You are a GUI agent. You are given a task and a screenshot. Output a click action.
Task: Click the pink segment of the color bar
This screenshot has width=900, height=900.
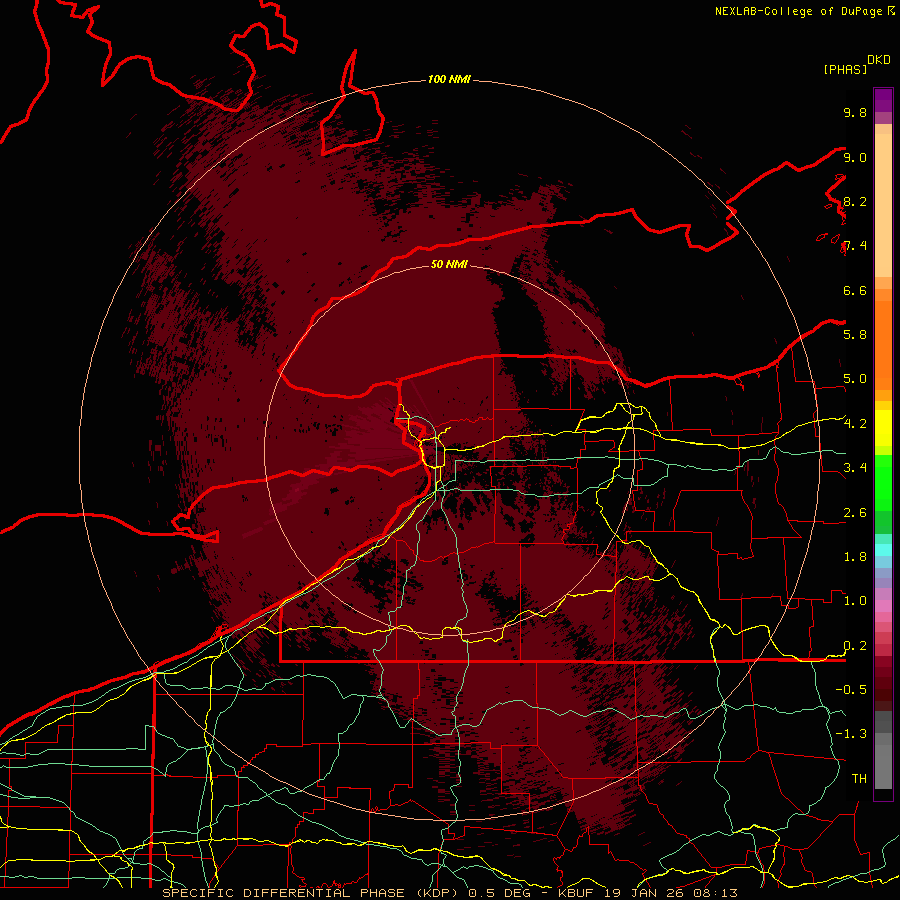[883, 606]
